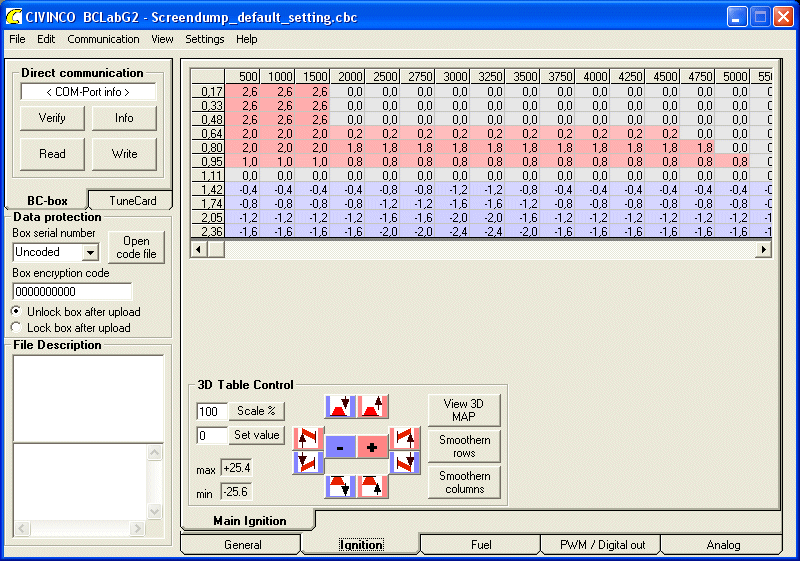Click the Smoothern rows button
800x561 pixels.
[464, 446]
